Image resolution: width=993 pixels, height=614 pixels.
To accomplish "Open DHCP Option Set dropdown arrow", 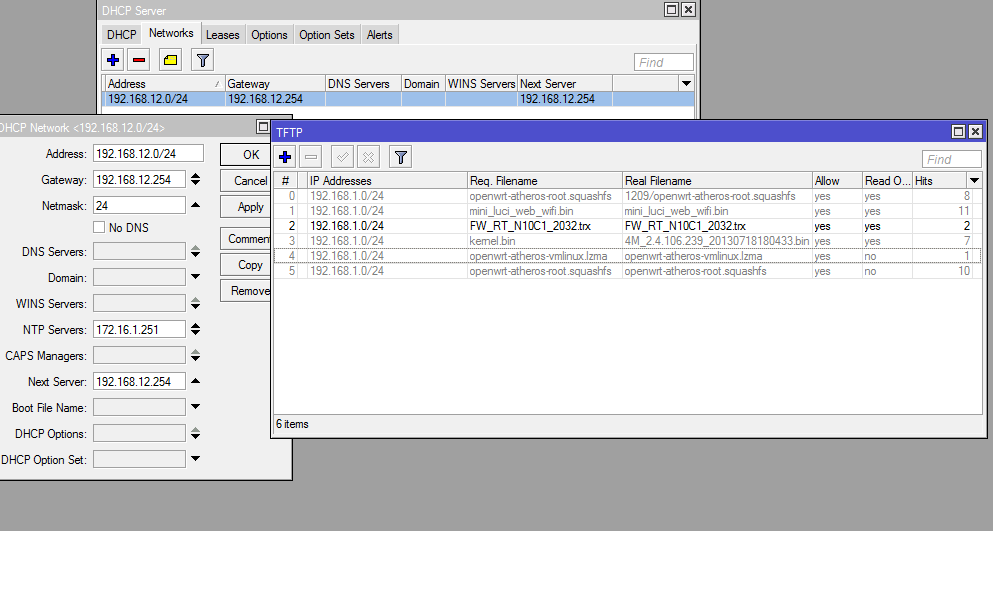I will pos(196,459).
